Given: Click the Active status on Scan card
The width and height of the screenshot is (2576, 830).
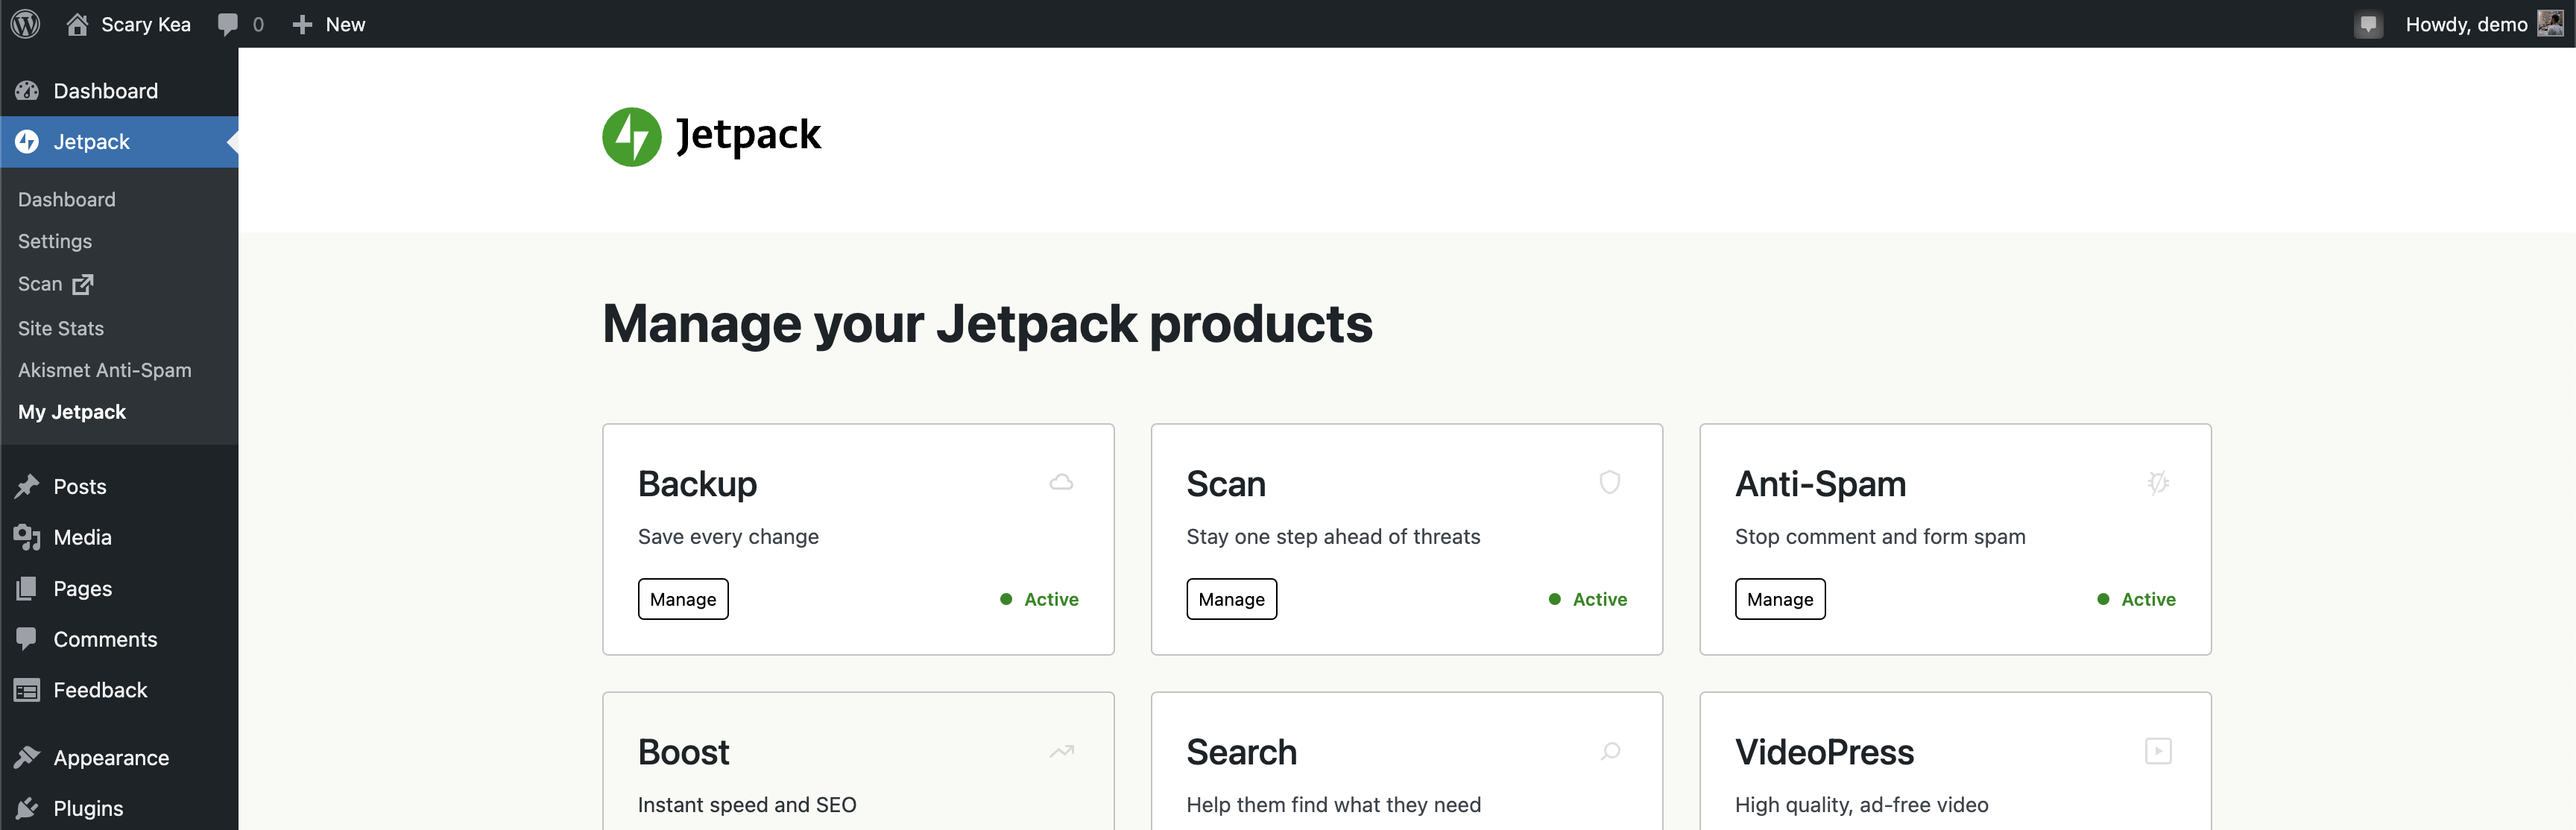Looking at the screenshot, I should (1588, 599).
